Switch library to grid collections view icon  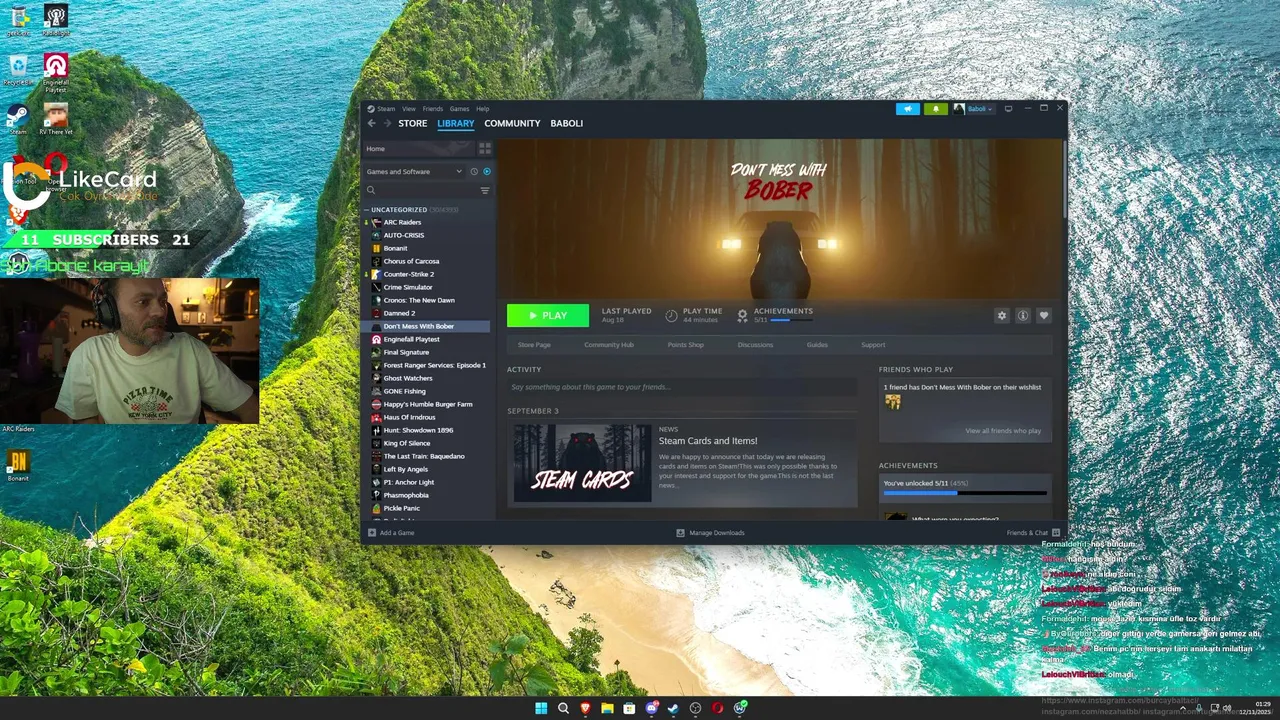pos(485,148)
